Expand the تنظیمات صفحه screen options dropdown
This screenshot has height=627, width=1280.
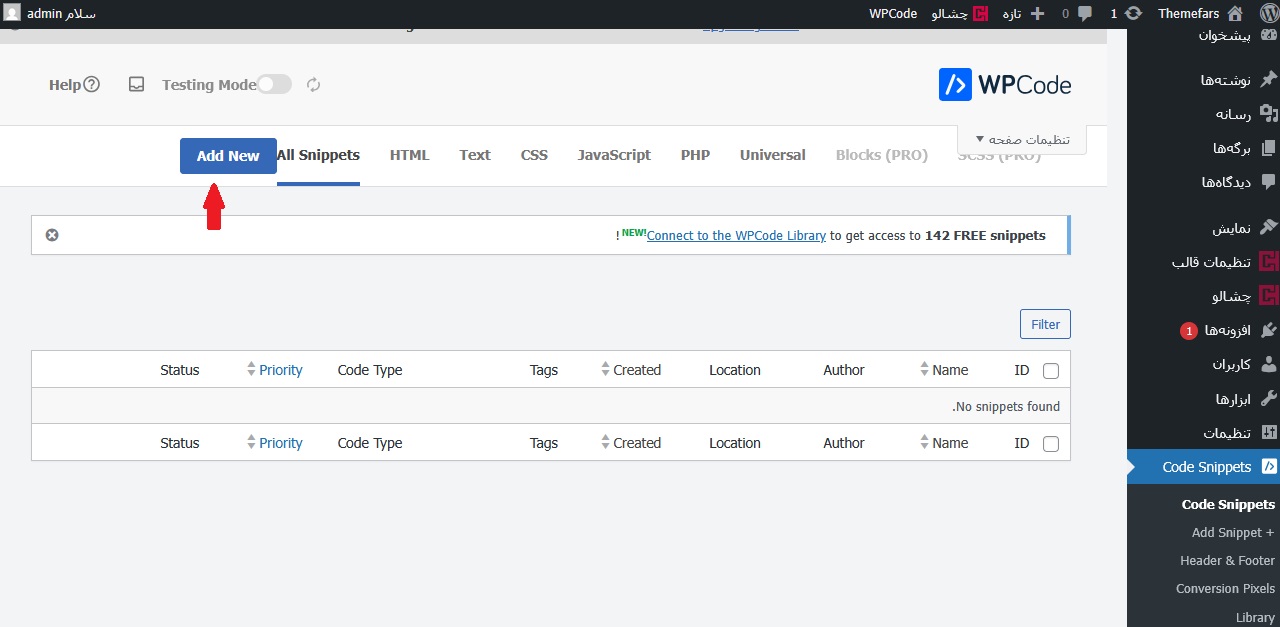pyautogui.click(x=1022, y=140)
